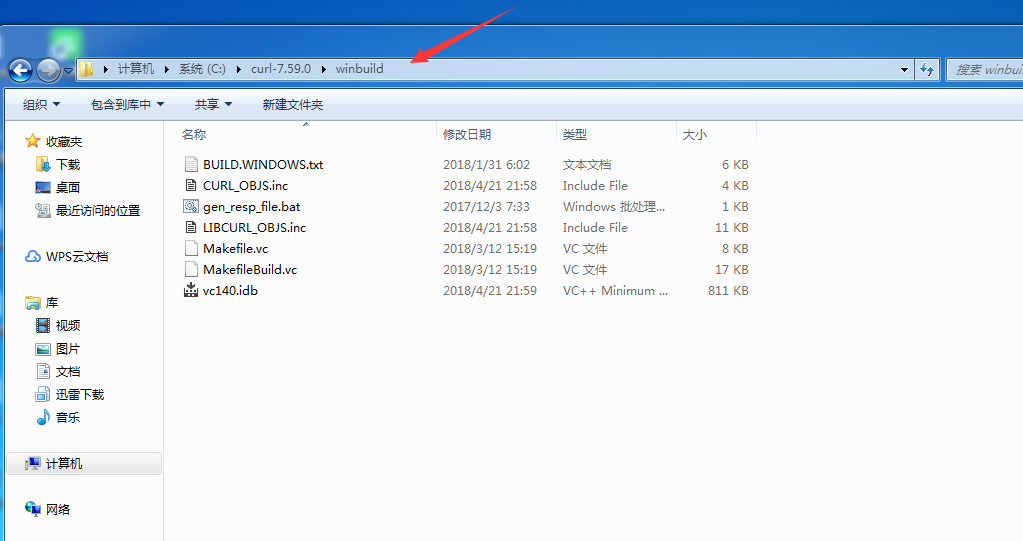Open recent locations dropdown beside Forward button
The image size is (1023, 541).
(68, 70)
